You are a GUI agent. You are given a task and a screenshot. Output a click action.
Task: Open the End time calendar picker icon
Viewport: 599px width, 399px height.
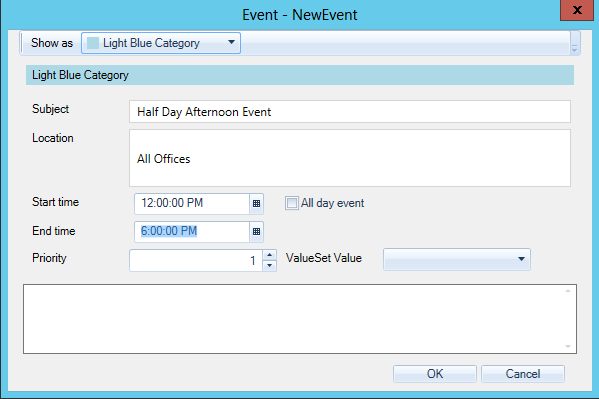[256, 232]
